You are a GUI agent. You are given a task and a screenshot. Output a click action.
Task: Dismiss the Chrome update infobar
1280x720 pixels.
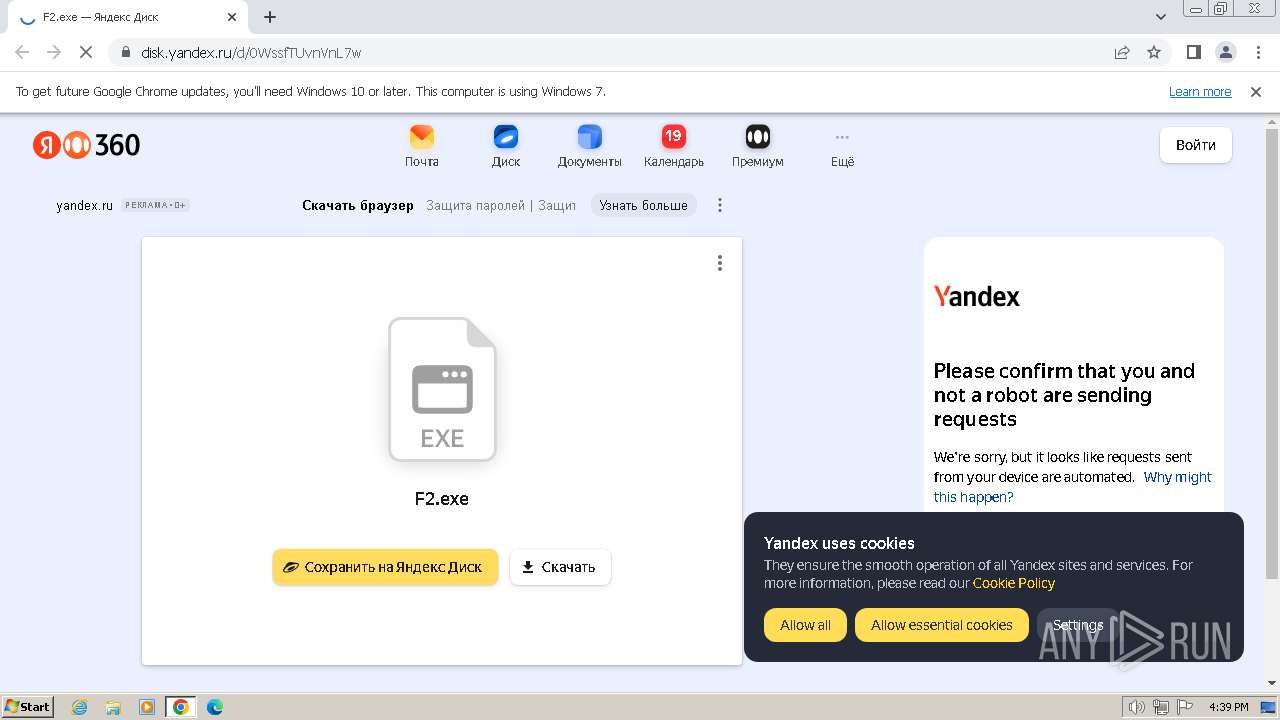[x=1256, y=92]
